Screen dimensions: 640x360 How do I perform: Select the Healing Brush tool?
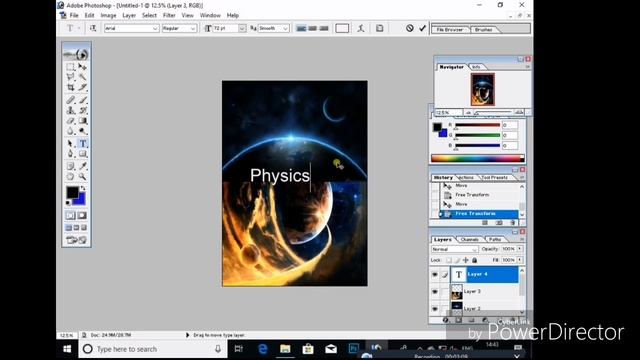[70, 100]
